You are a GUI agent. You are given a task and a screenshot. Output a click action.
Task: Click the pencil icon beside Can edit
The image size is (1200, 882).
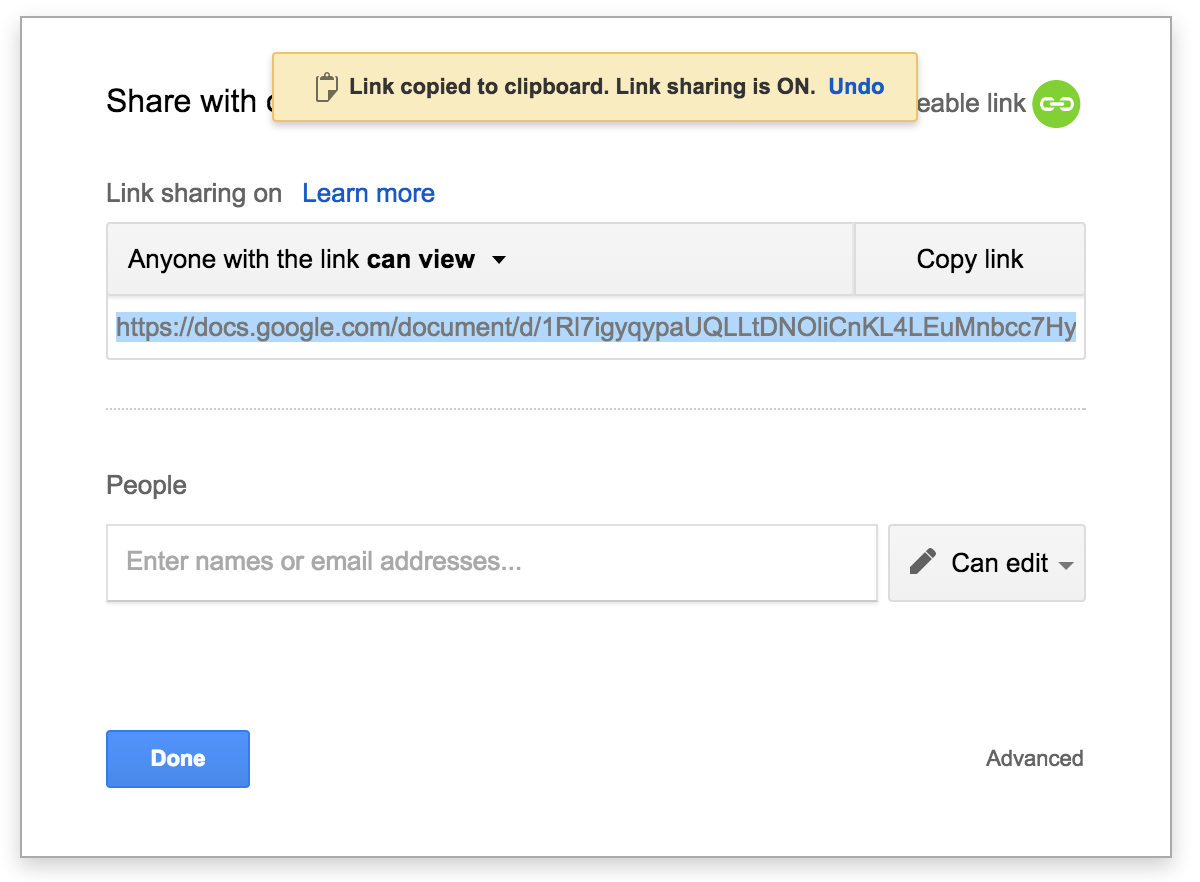pos(923,561)
